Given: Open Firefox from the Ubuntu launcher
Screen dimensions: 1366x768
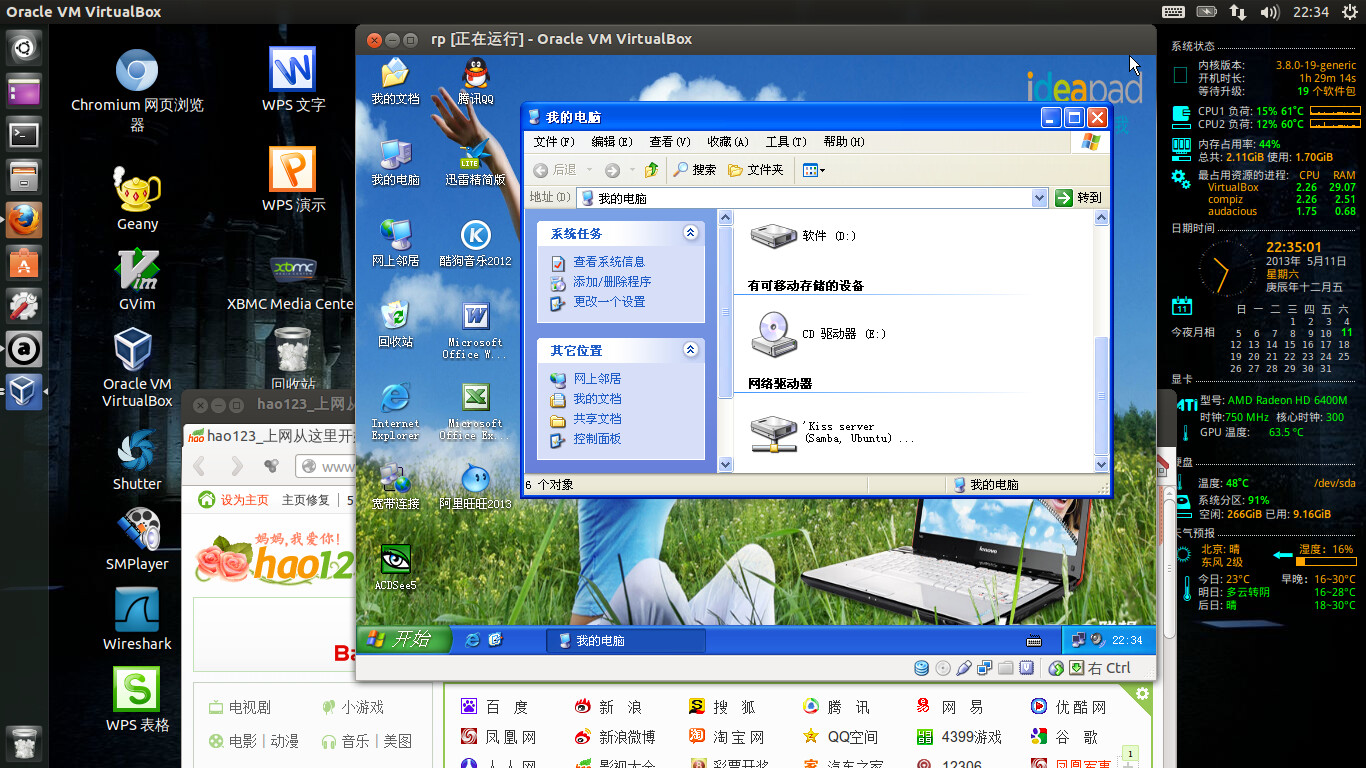Looking at the screenshot, I should (24, 219).
